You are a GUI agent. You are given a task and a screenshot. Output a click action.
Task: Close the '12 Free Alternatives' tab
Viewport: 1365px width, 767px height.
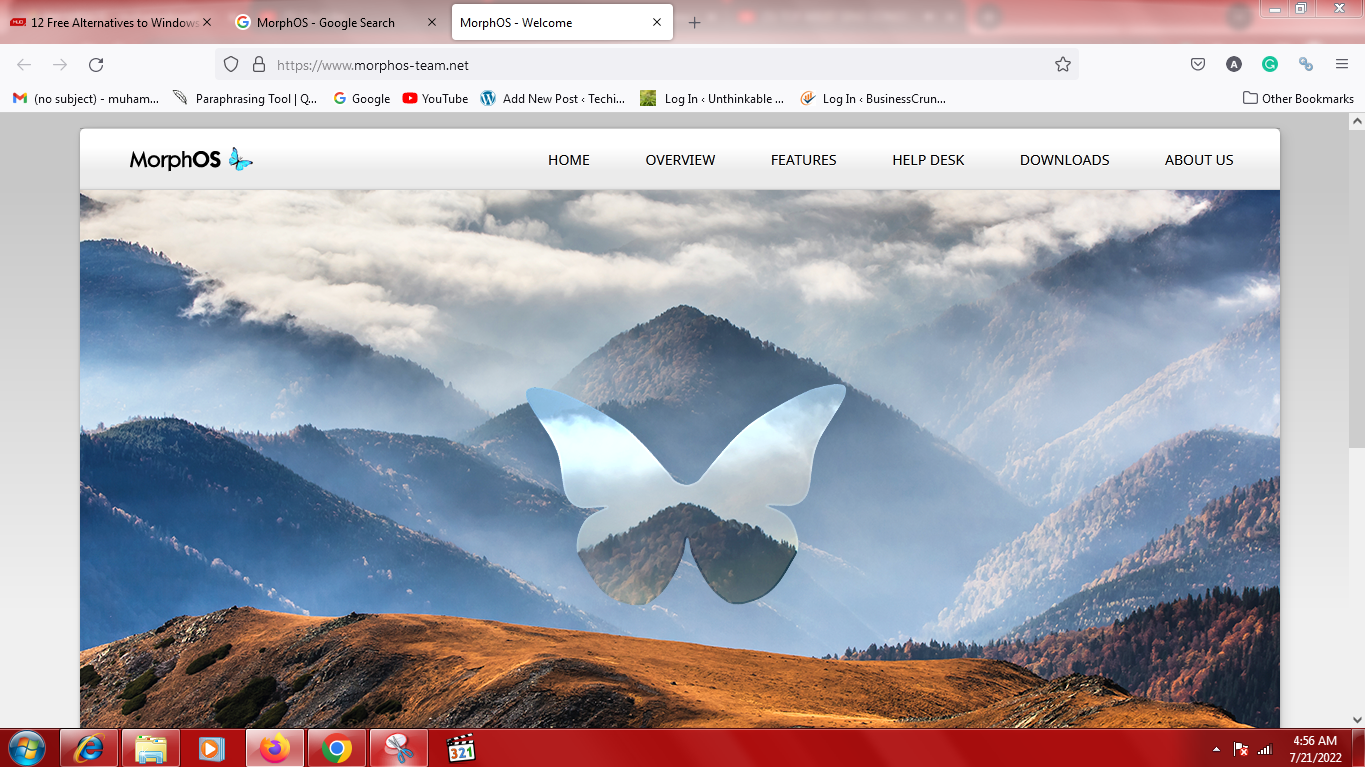point(207,22)
